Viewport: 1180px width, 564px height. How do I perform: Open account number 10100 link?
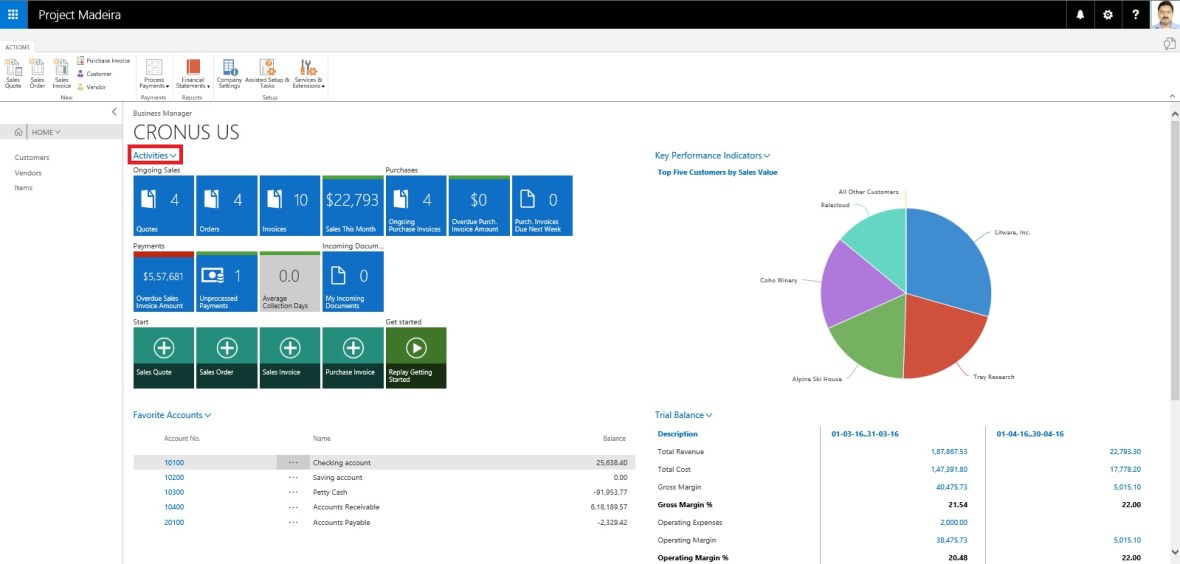[x=174, y=463]
